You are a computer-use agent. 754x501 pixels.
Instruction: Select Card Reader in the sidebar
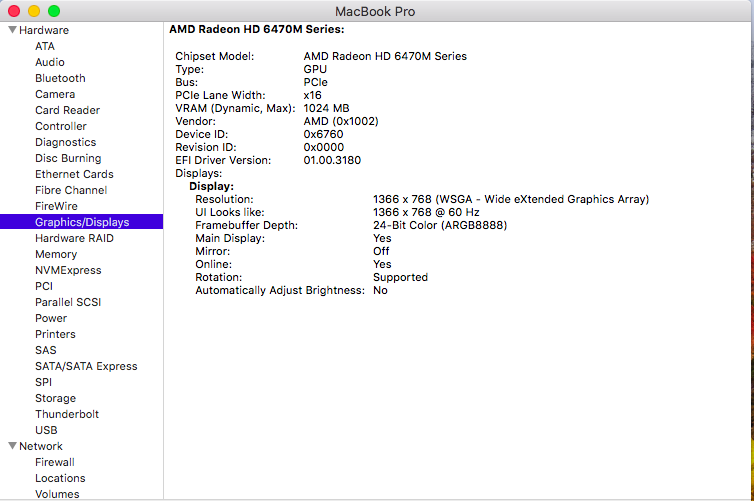point(67,110)
